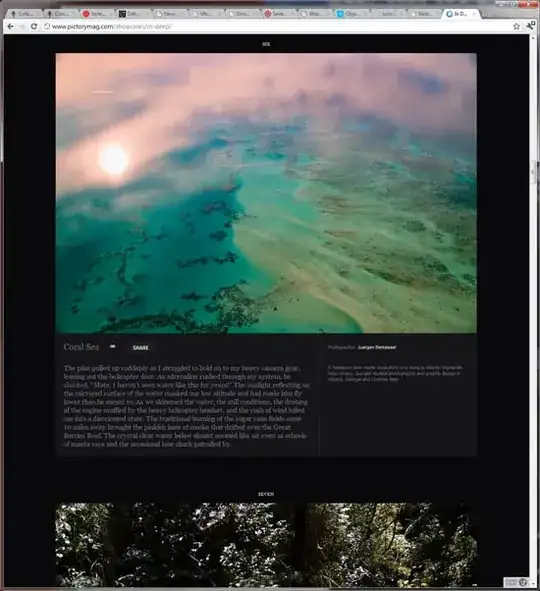Click the Coral Sea aerial photograph
This screenshot has height=591, width=540.
(266, 193)
